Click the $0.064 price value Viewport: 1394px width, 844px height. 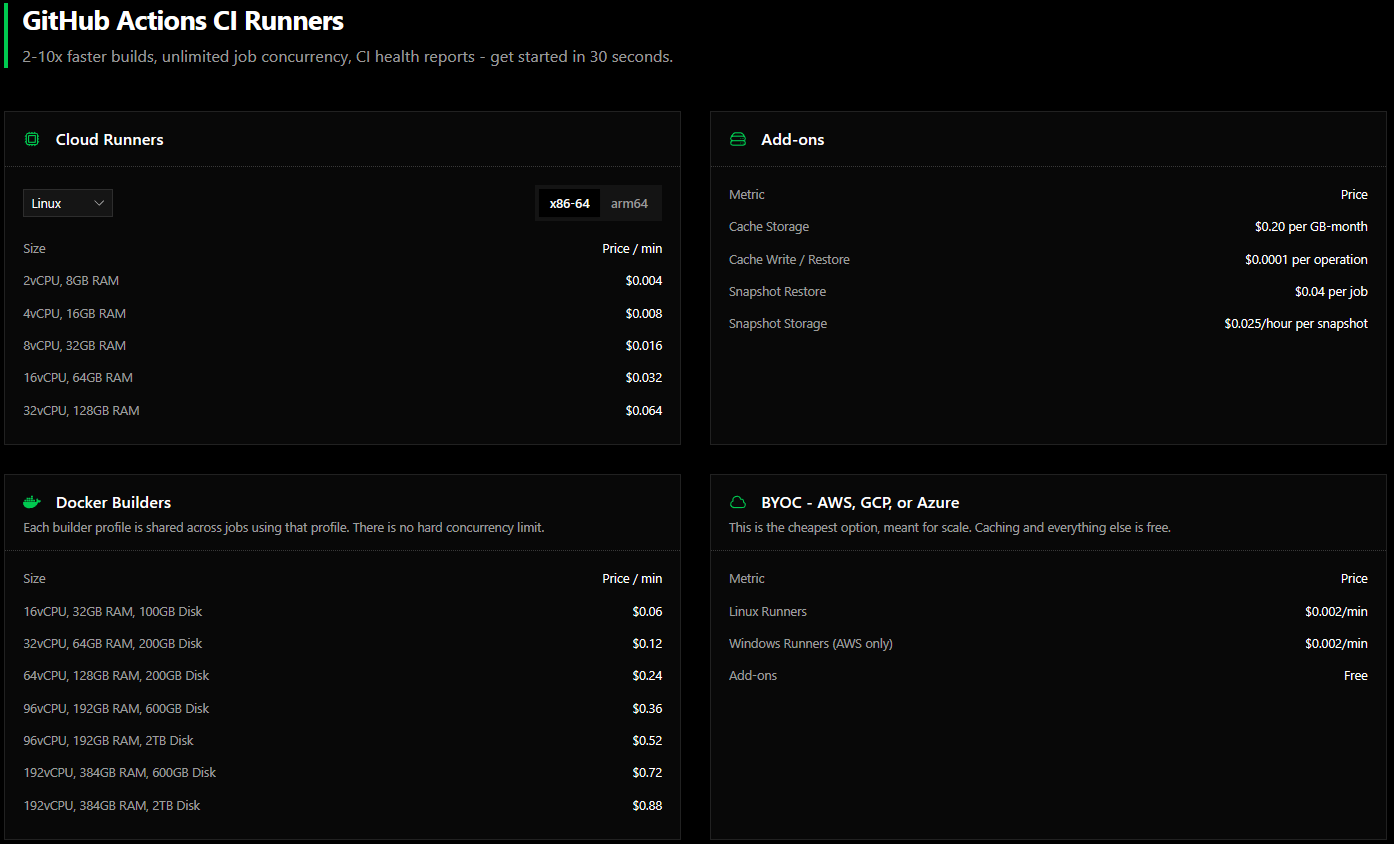pos(644,410)
